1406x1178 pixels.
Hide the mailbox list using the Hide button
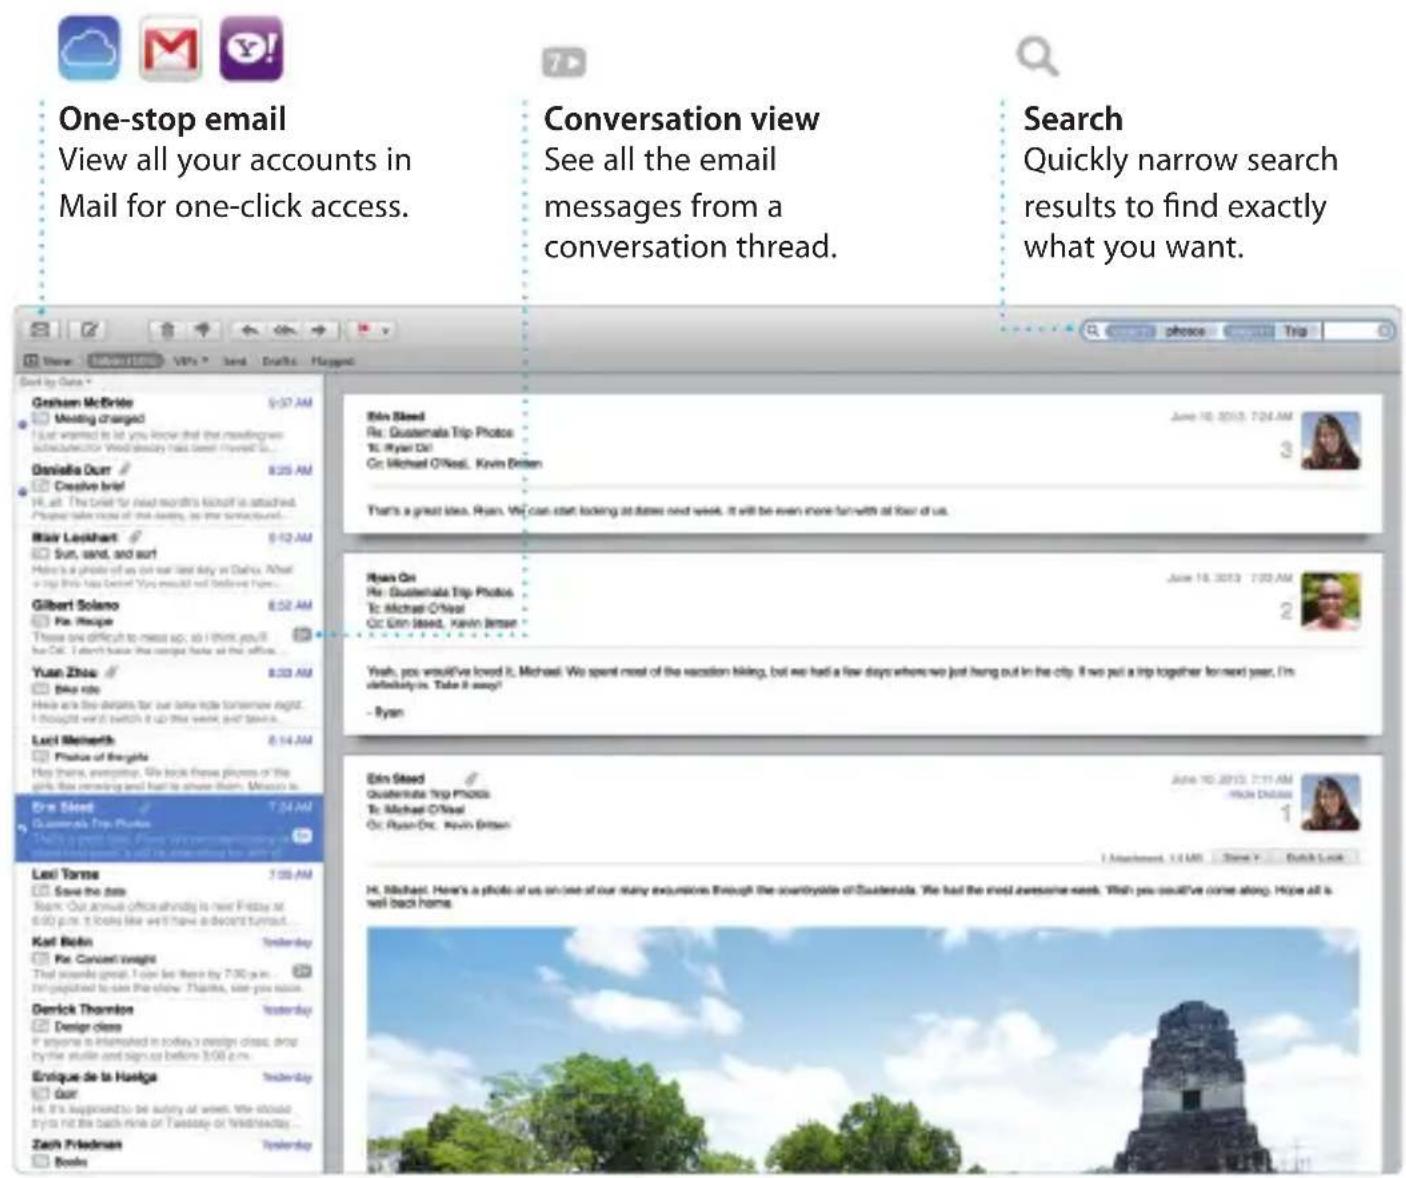48,360
